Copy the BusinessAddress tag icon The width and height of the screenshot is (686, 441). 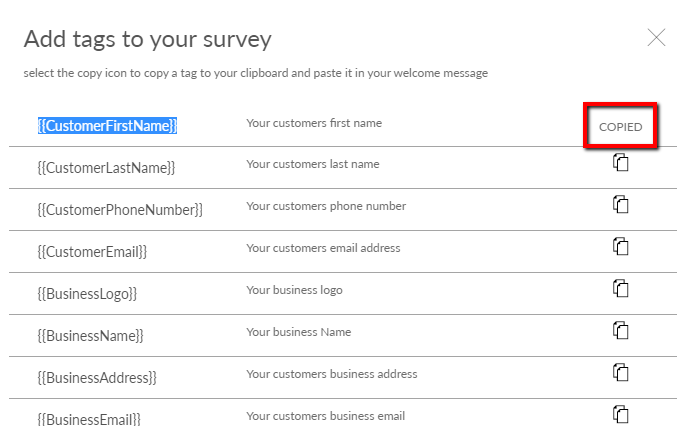click(x=620, y=373)
